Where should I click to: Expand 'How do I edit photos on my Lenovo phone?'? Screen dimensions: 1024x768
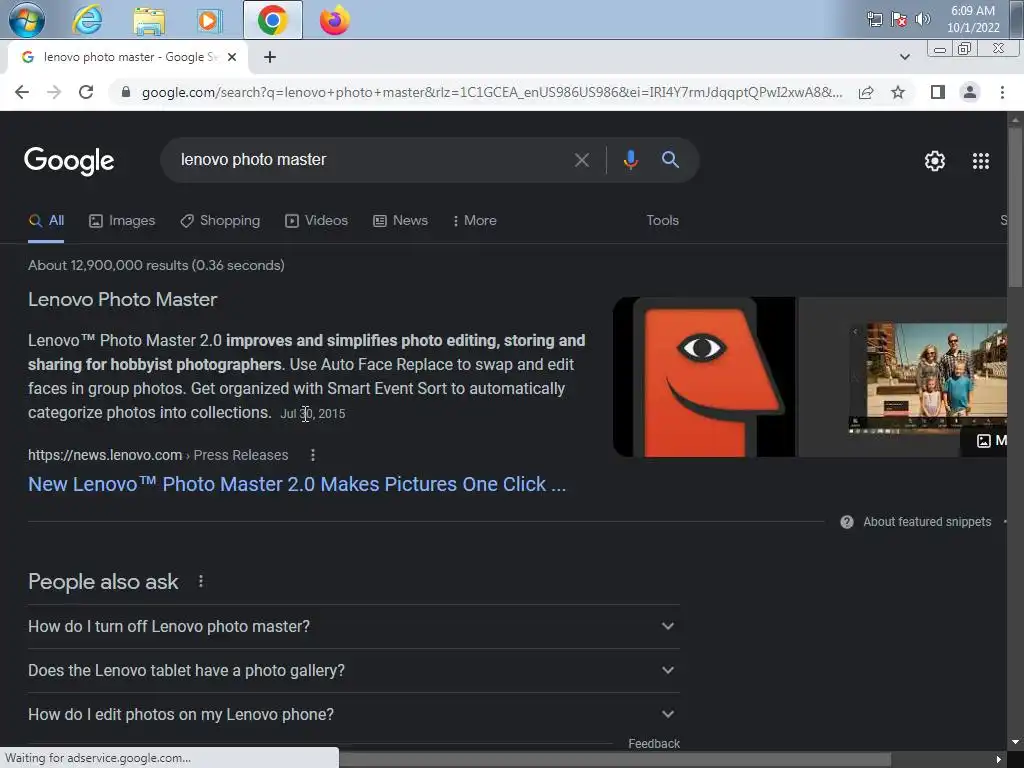click(353, 714)
